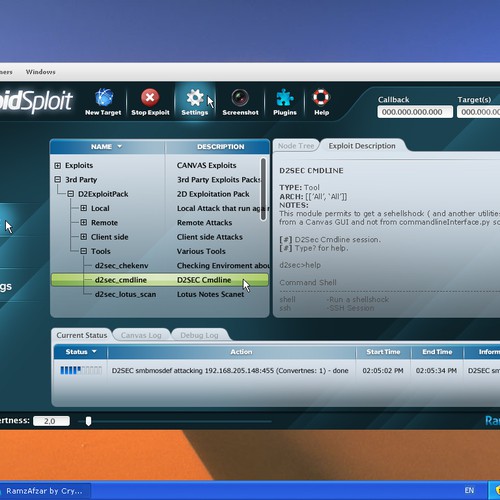The height and width of the screenshot is (500, 500).
Task: Switch to Current Status tab
Action: coord(82,335)
